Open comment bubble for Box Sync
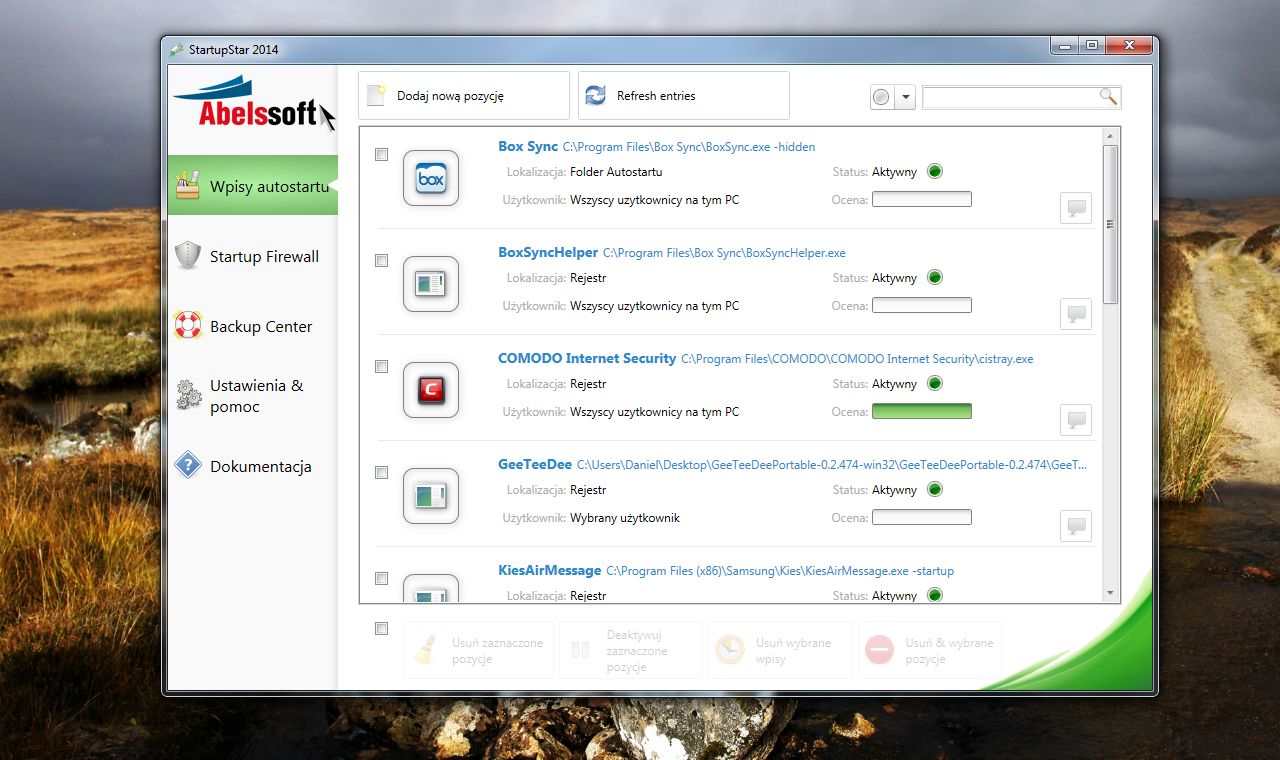The width and height of the screenshot is (1280, 760). [1076, 208]
